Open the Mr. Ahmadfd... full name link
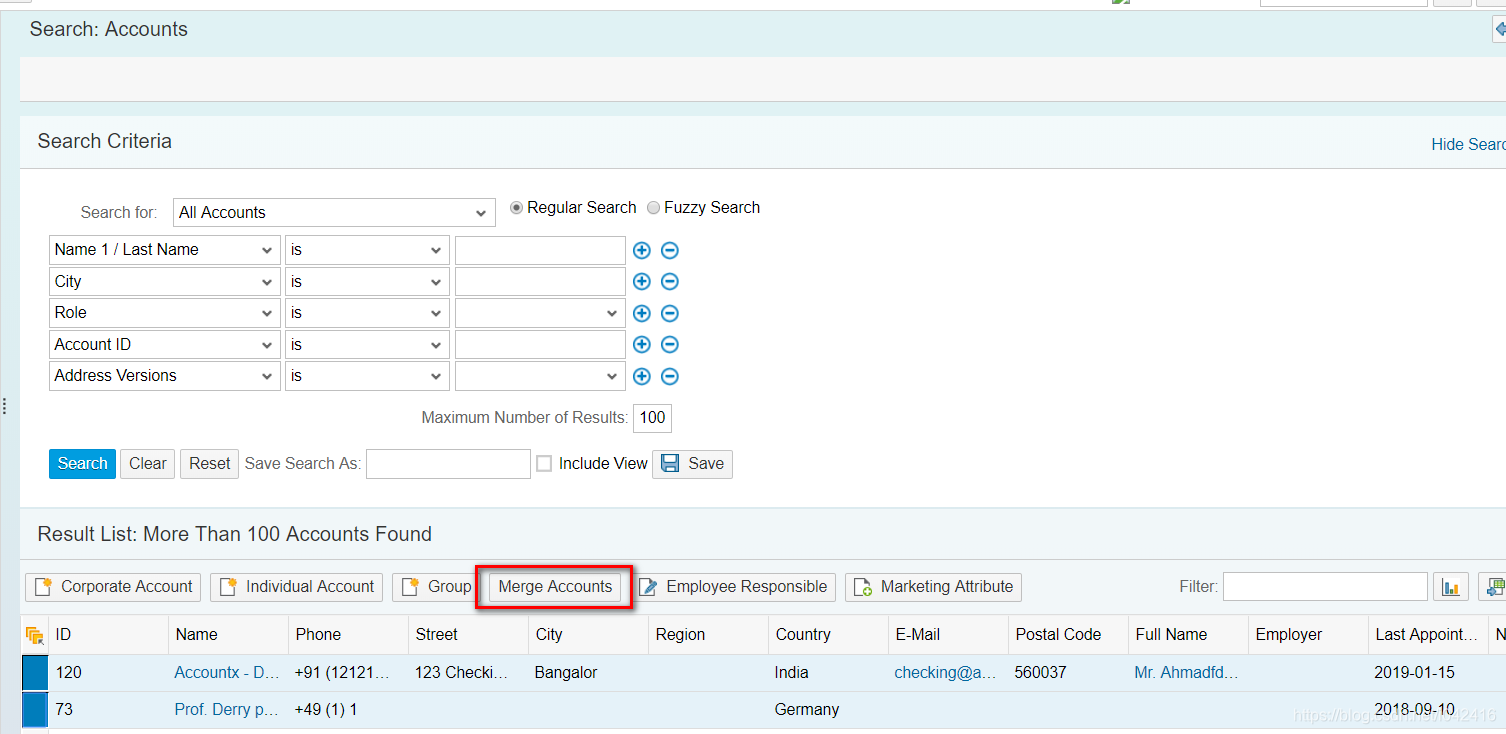This screenshot has width=1506, height=734. [1186, 673]
